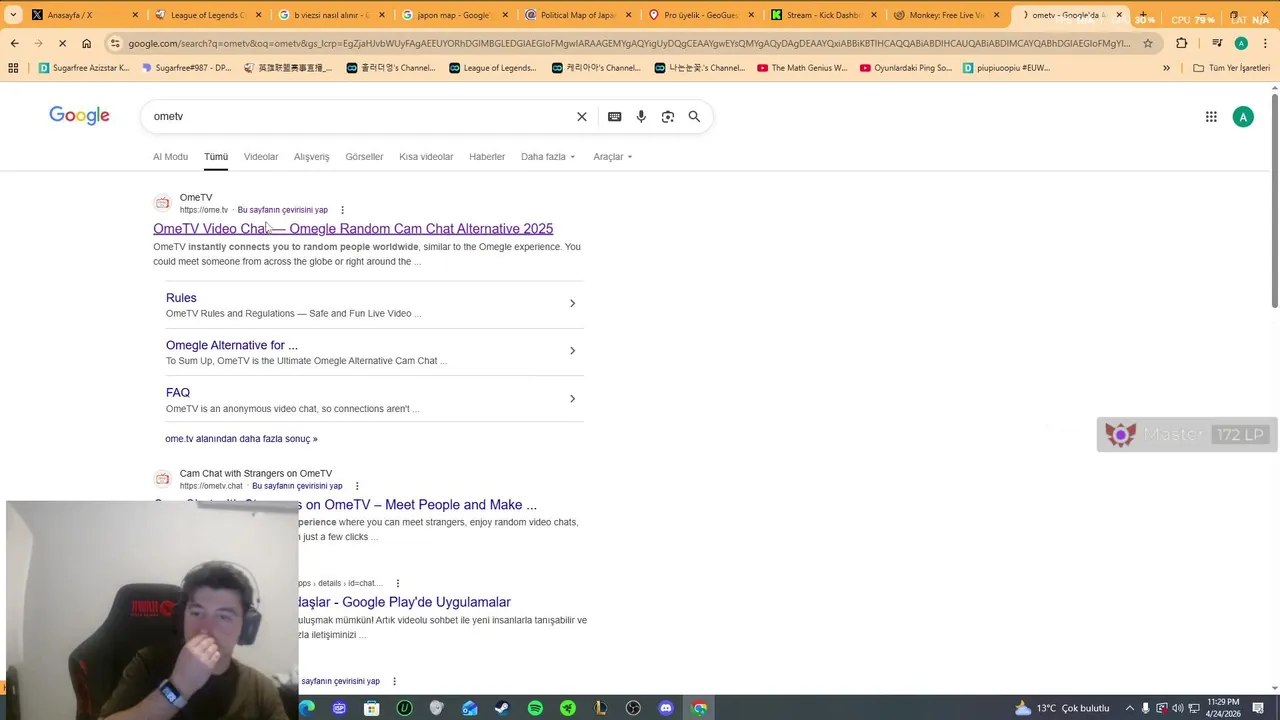
Task: Open OmeTV Video Chat result link
Action: [x=353, y=229]
